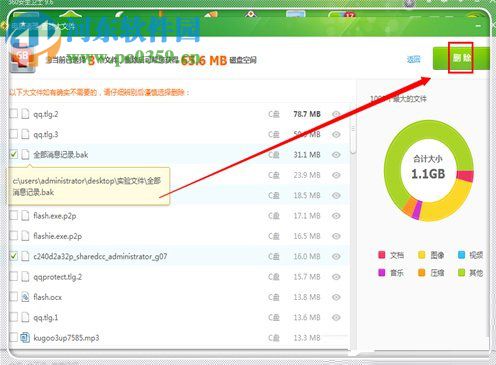Click the eye icon in the 18.5 MB row
This screenshot has width=496, height=365.
coord(336,195)
